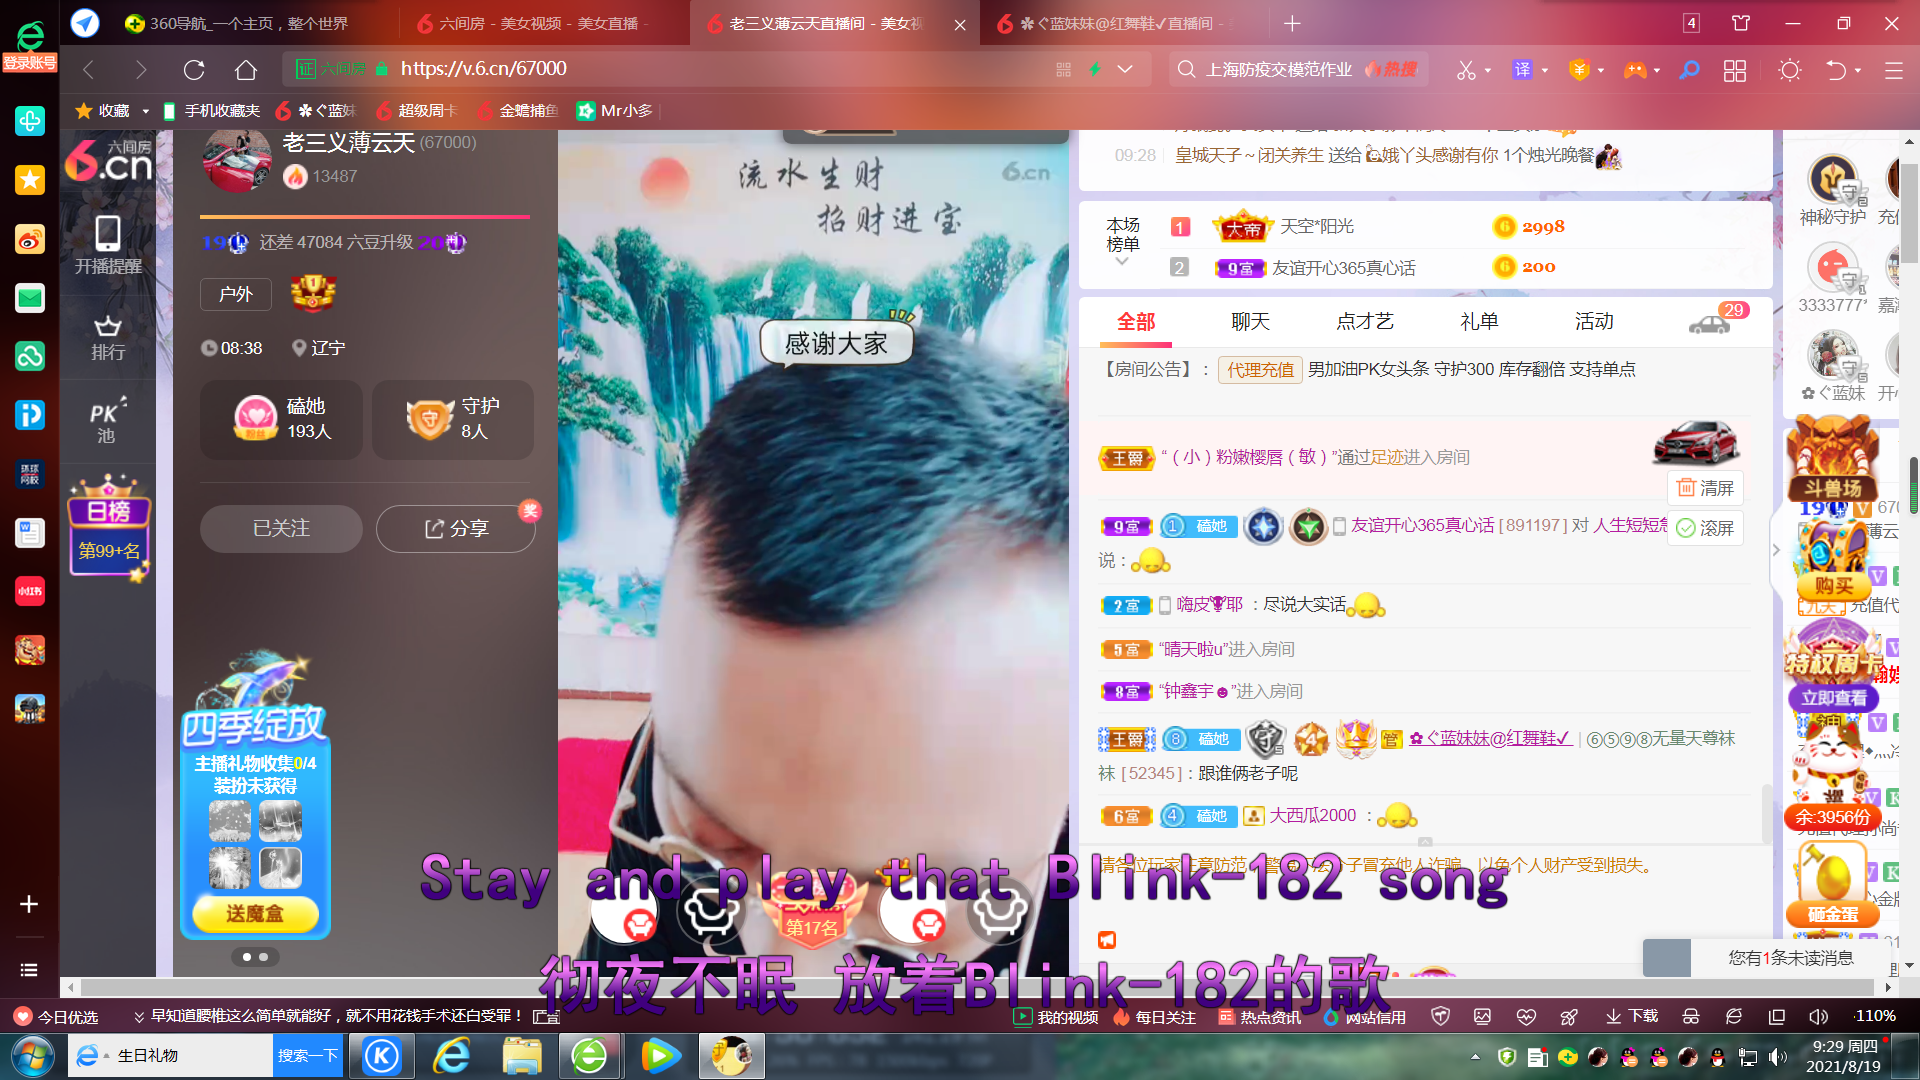Open the undo icon dropdown arrow
The height and width of the screenshot is (1080, 1920).
[x=1858, y=70]
